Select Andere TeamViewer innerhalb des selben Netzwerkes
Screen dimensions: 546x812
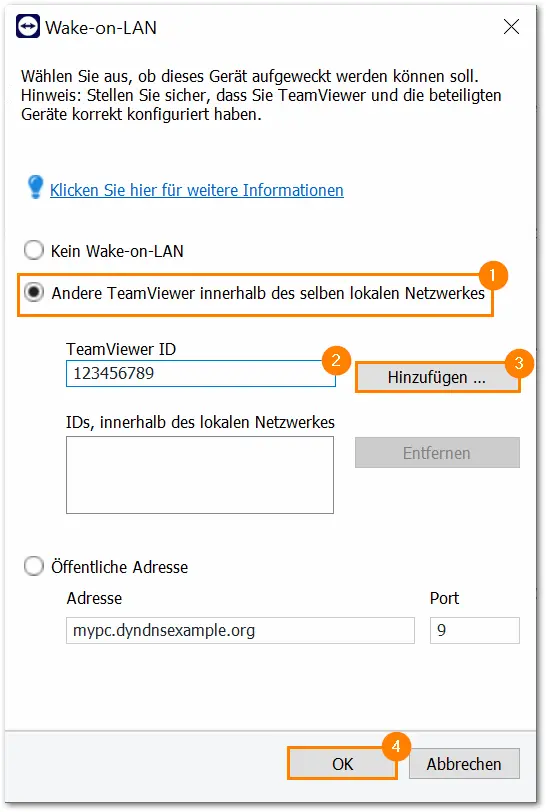coord(34,293)
